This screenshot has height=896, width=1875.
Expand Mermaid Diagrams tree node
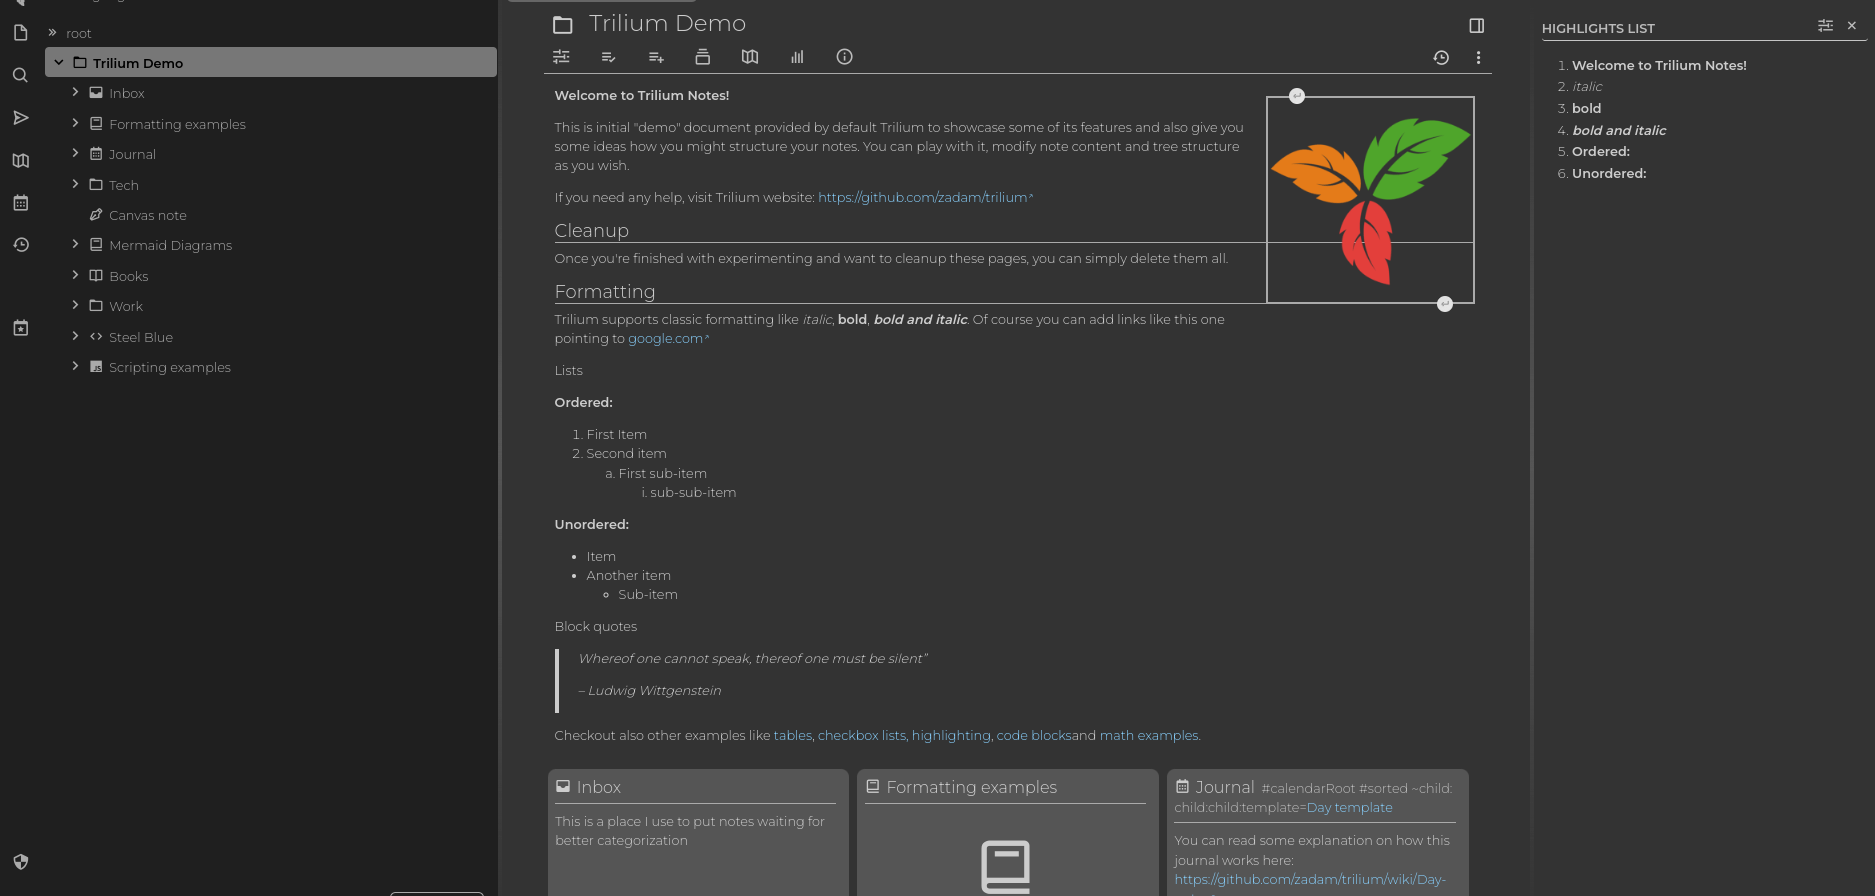coord(75,244)
